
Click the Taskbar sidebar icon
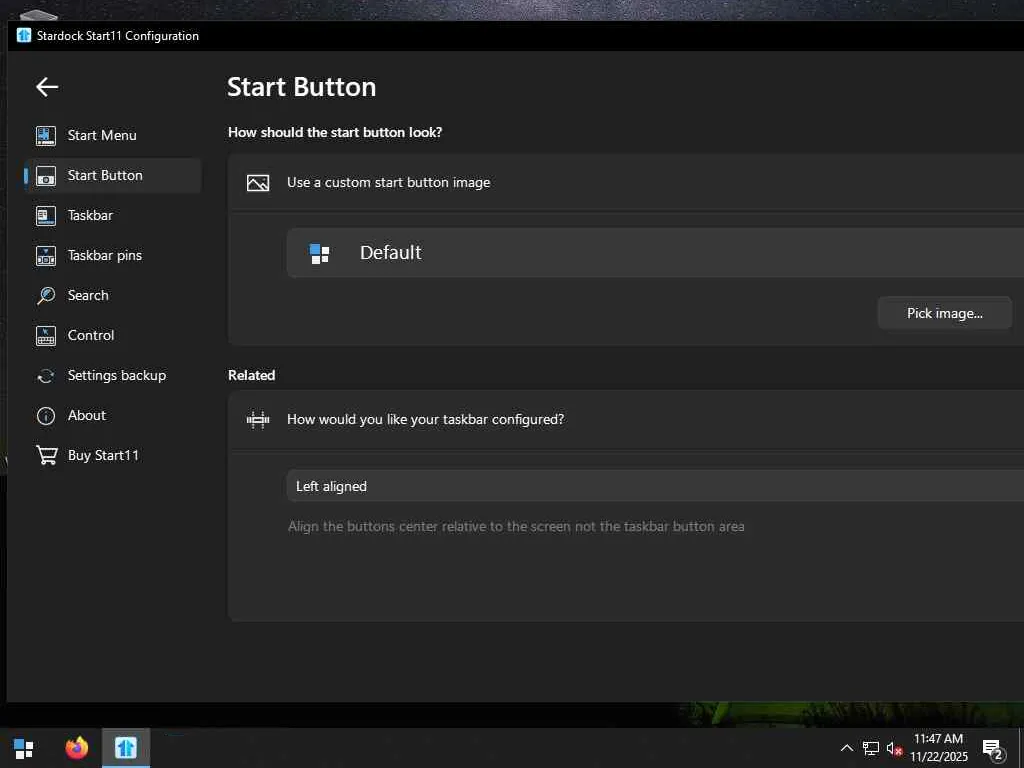46,216
